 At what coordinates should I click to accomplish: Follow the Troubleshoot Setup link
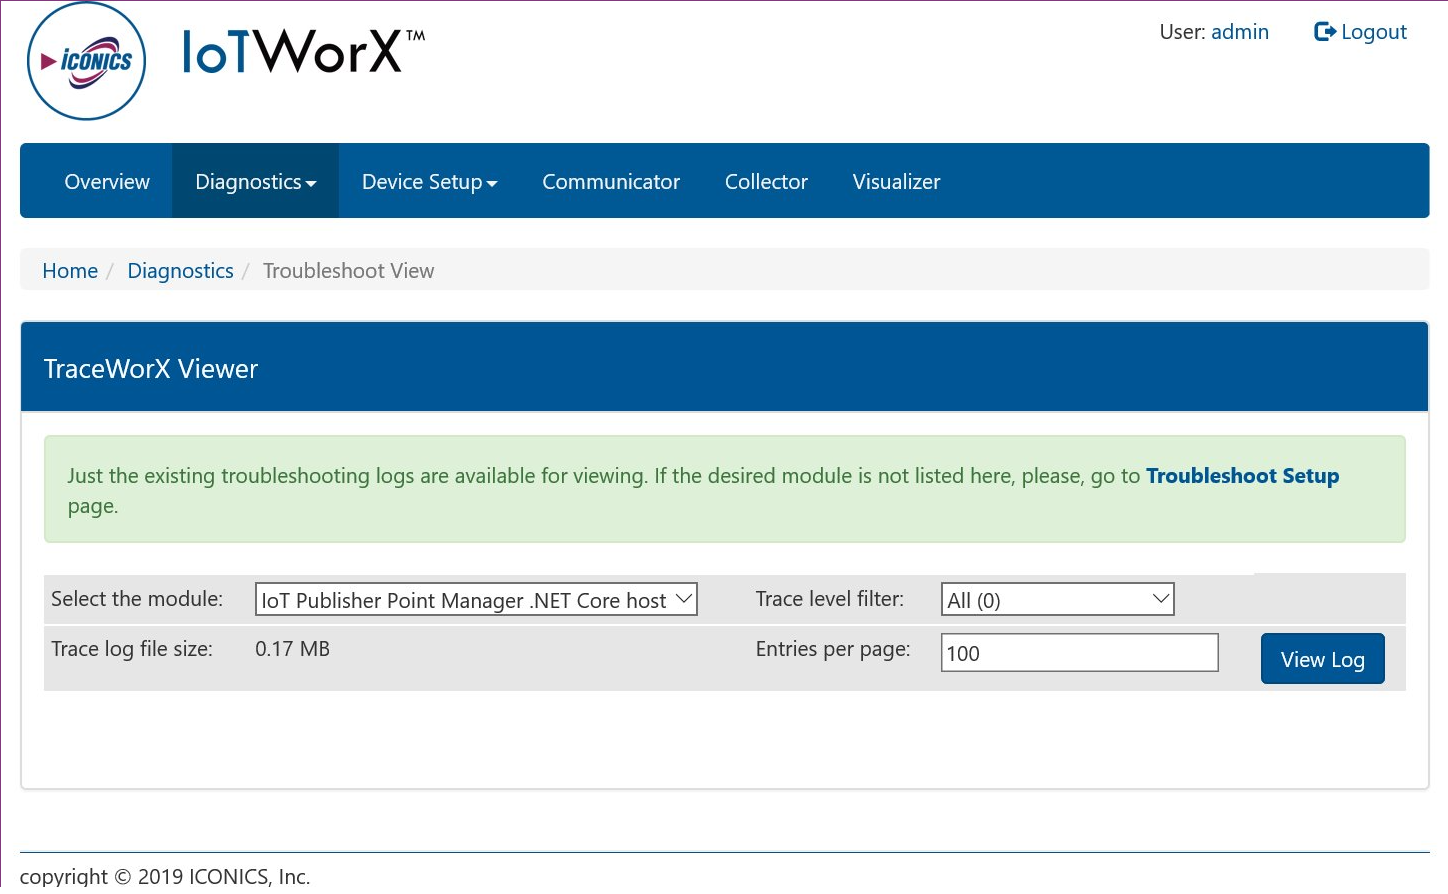point(1242,476)
